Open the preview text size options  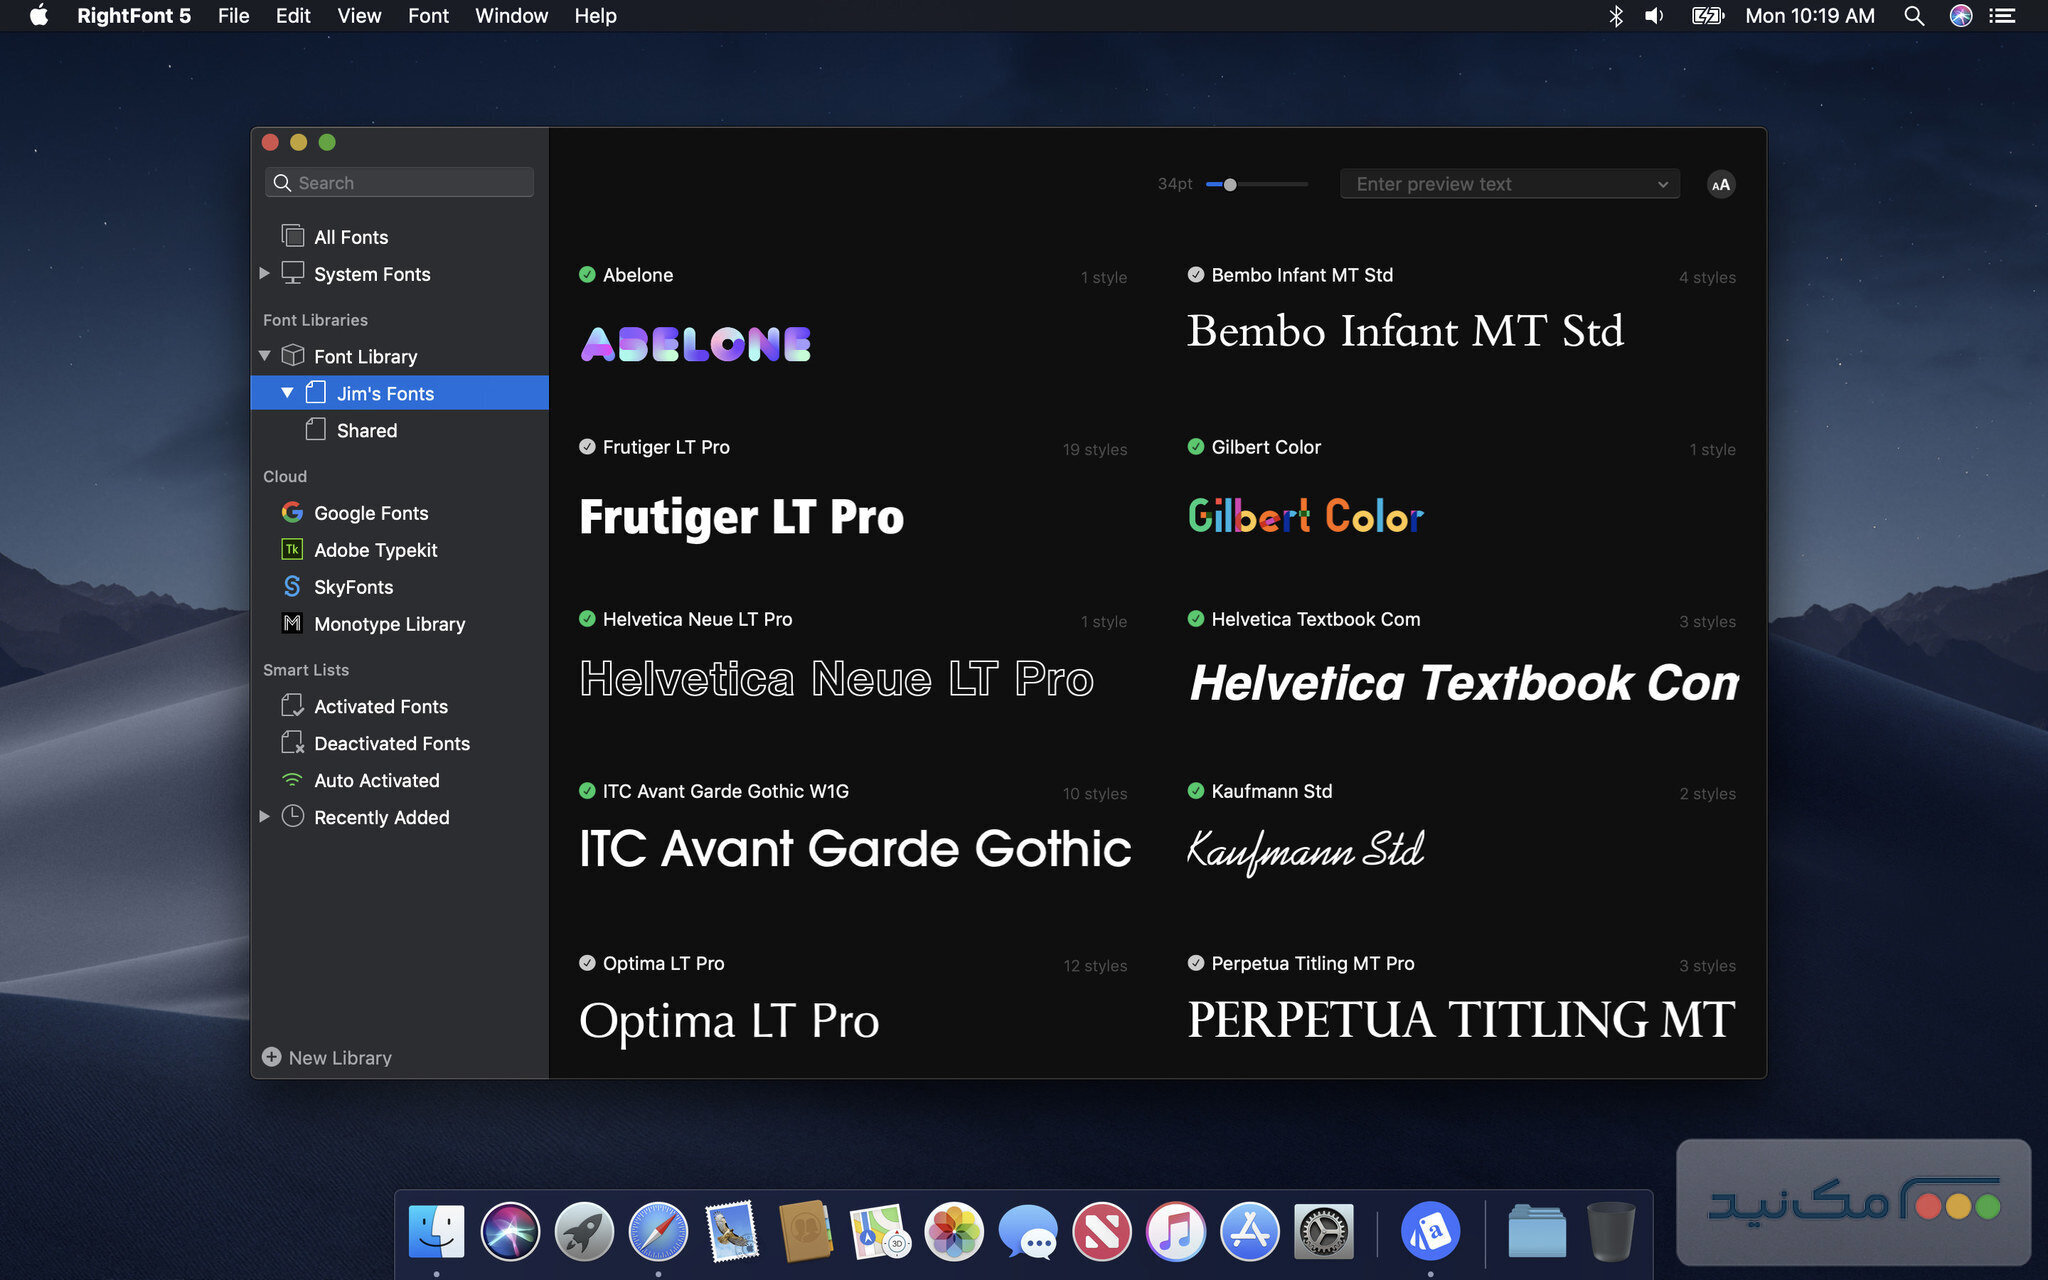(1721, 183)
